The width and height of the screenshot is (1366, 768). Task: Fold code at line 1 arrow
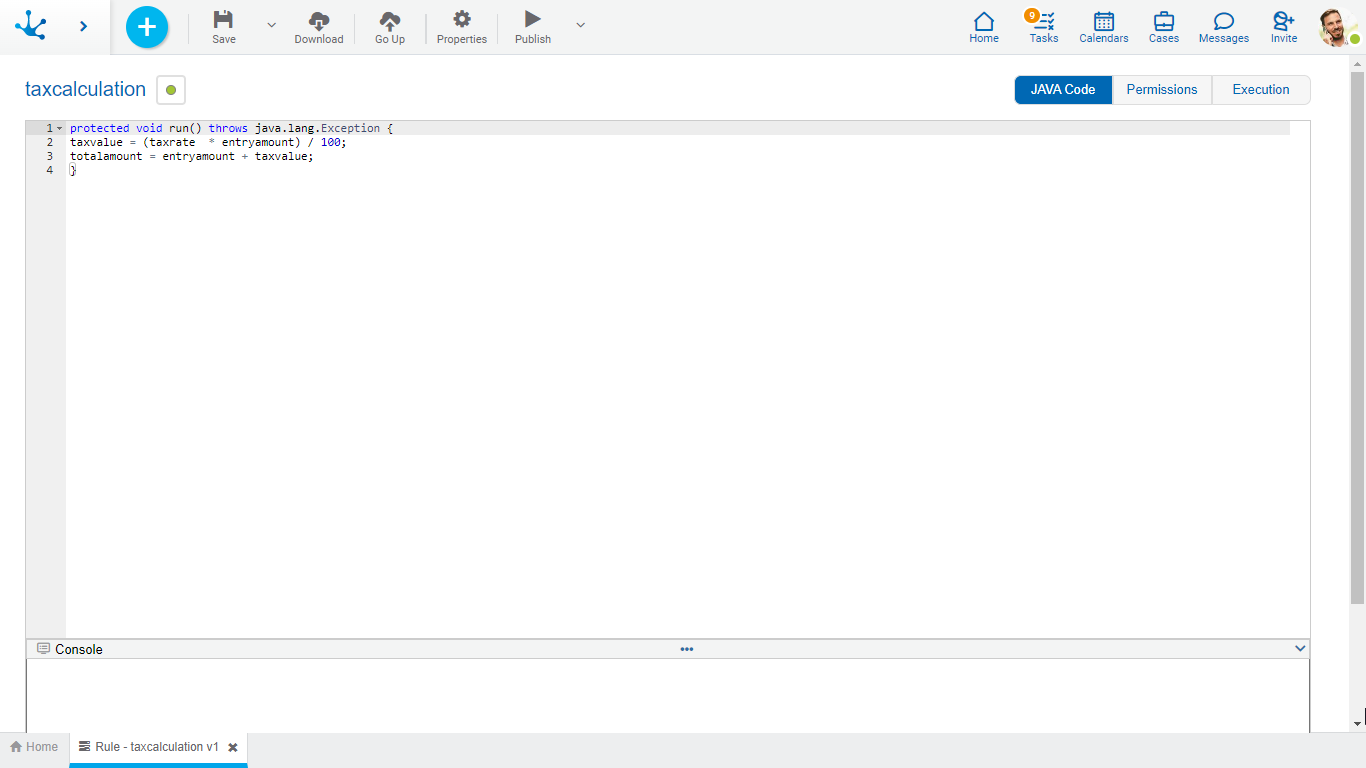[x=60, y=129]
